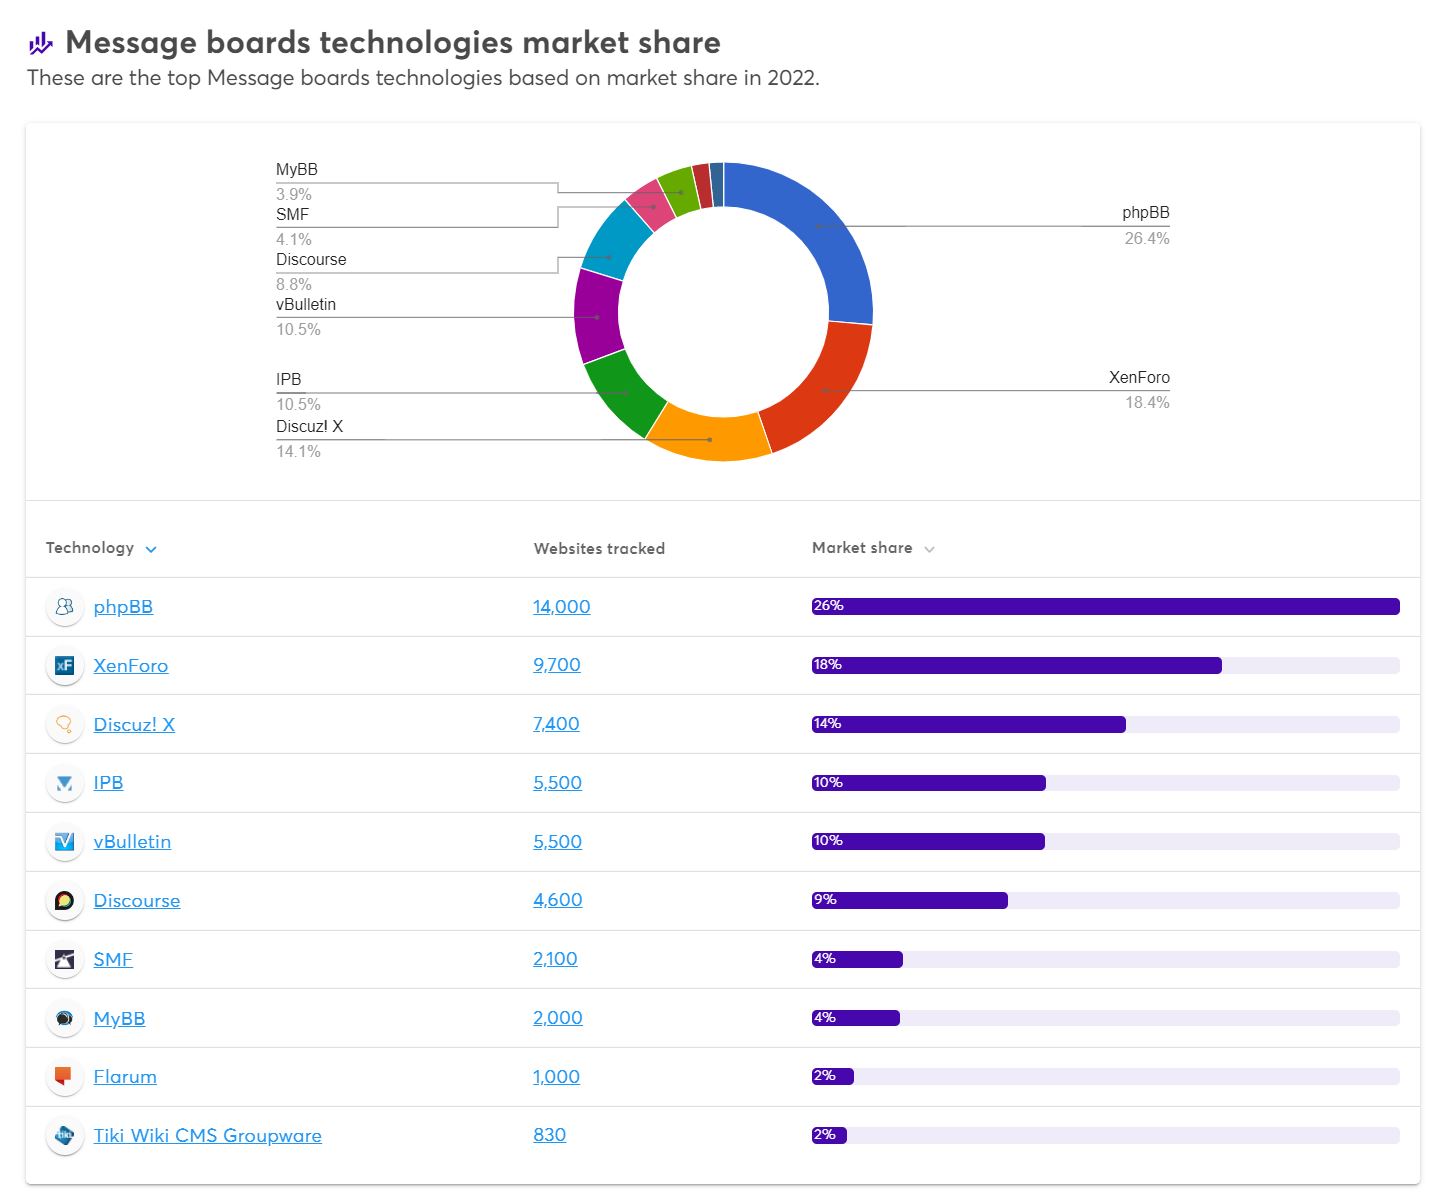Click the IPB logo icon
Image resolution: width=1448 pixels, height=1201 pixels.
65,783
